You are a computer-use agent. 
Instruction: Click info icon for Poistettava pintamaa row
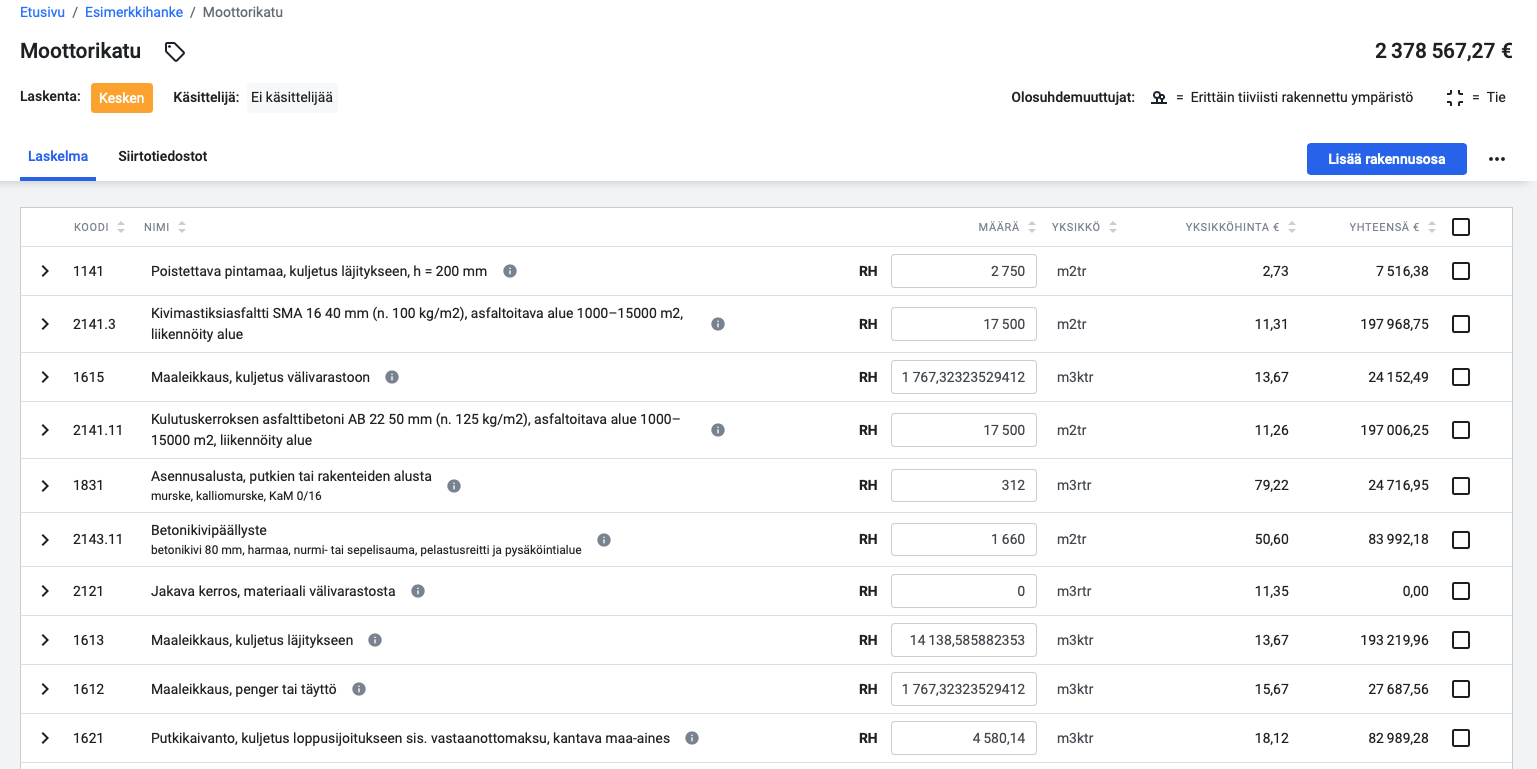[510, 271]
